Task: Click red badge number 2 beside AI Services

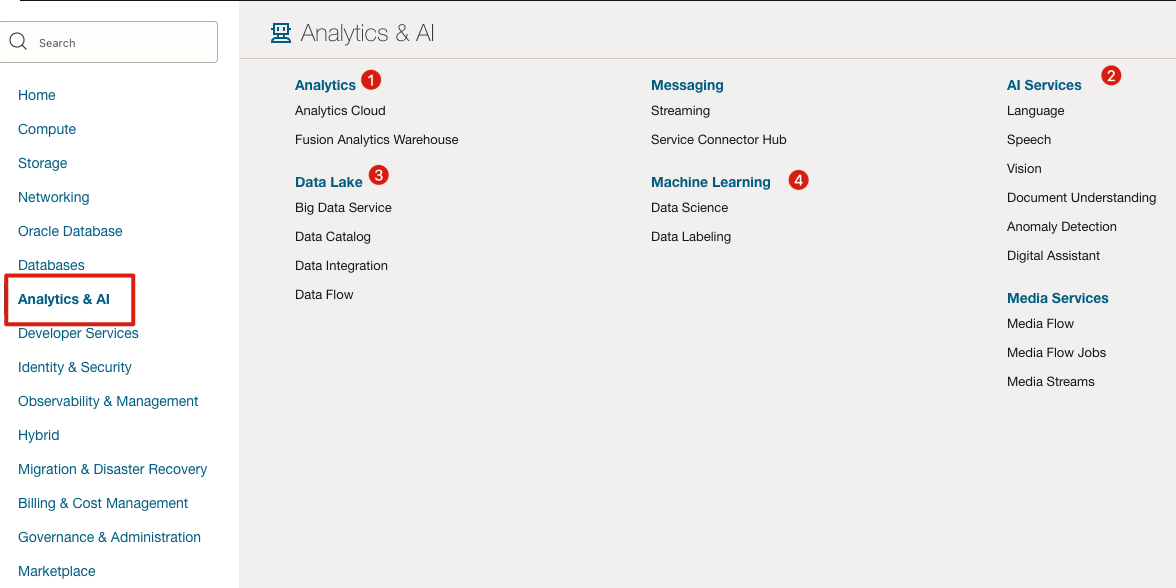Action: 1111,75
